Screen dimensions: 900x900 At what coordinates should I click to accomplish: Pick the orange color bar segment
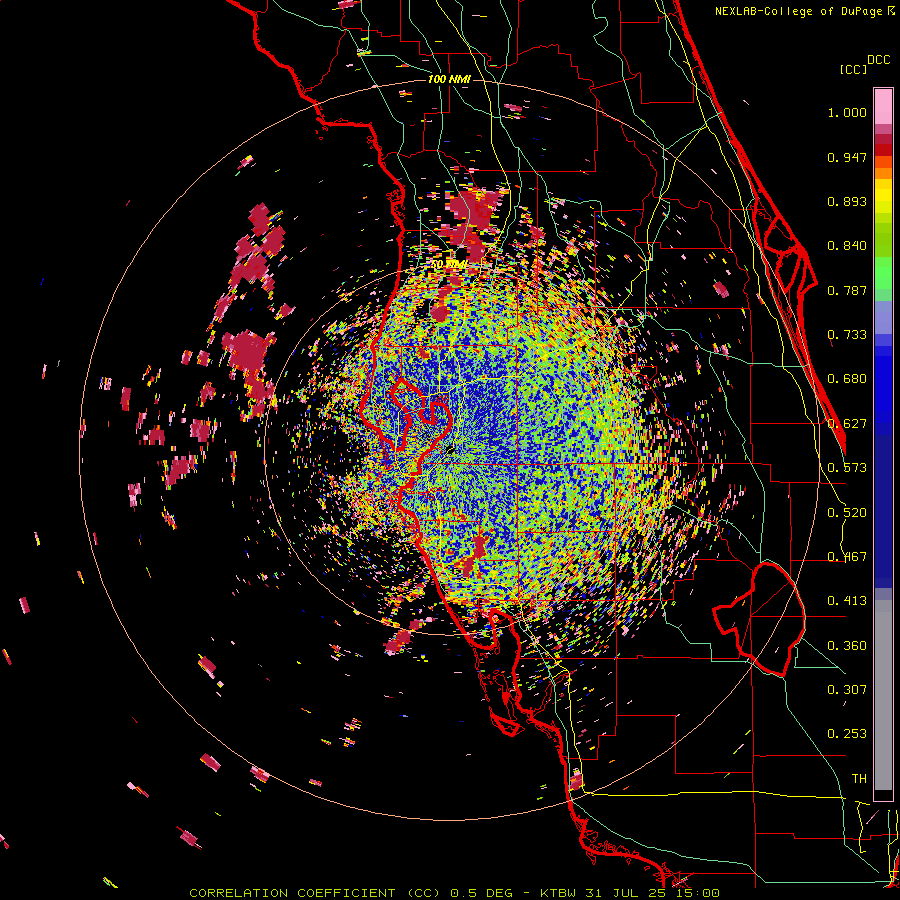883,173
